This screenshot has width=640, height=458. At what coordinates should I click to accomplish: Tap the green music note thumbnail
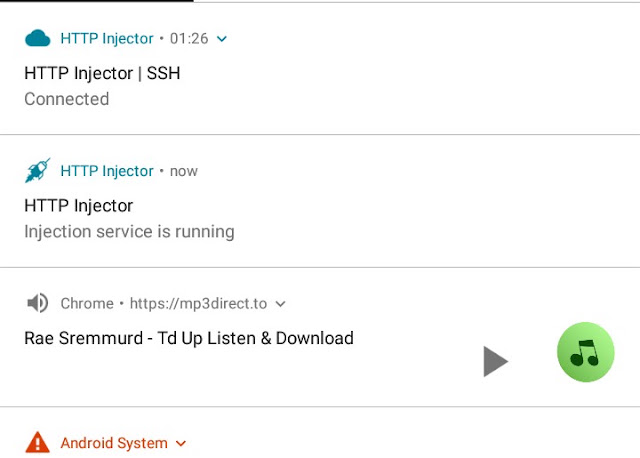point(586,352)
